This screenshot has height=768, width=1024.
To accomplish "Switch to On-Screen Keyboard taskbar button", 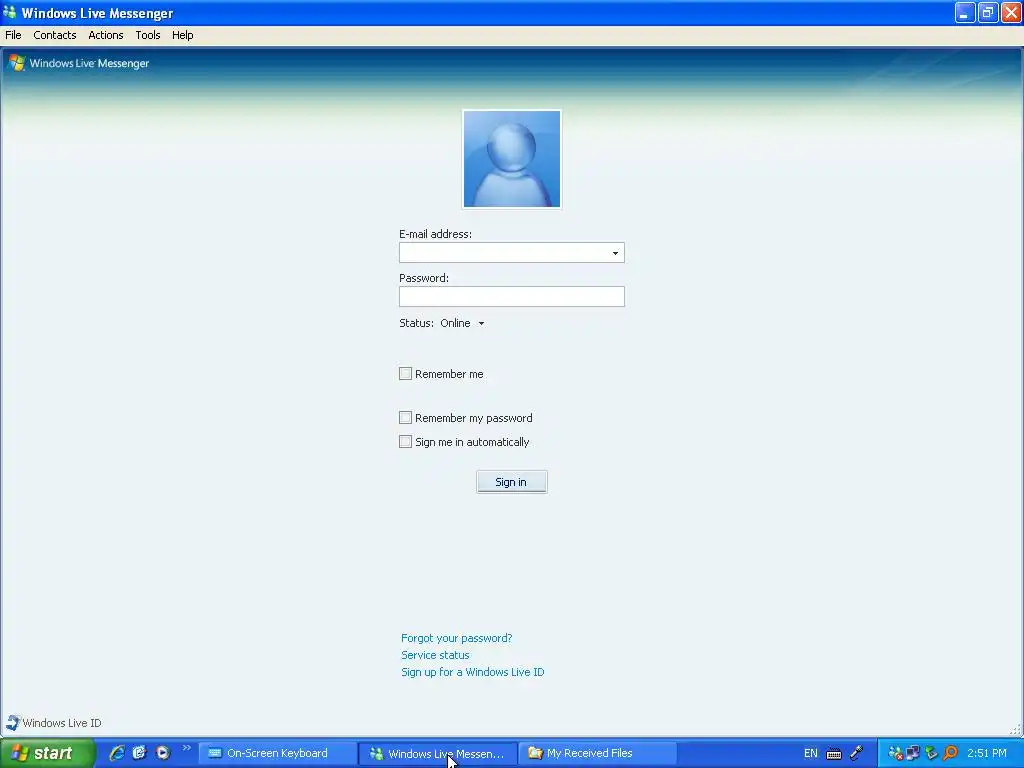I will 277,753.
